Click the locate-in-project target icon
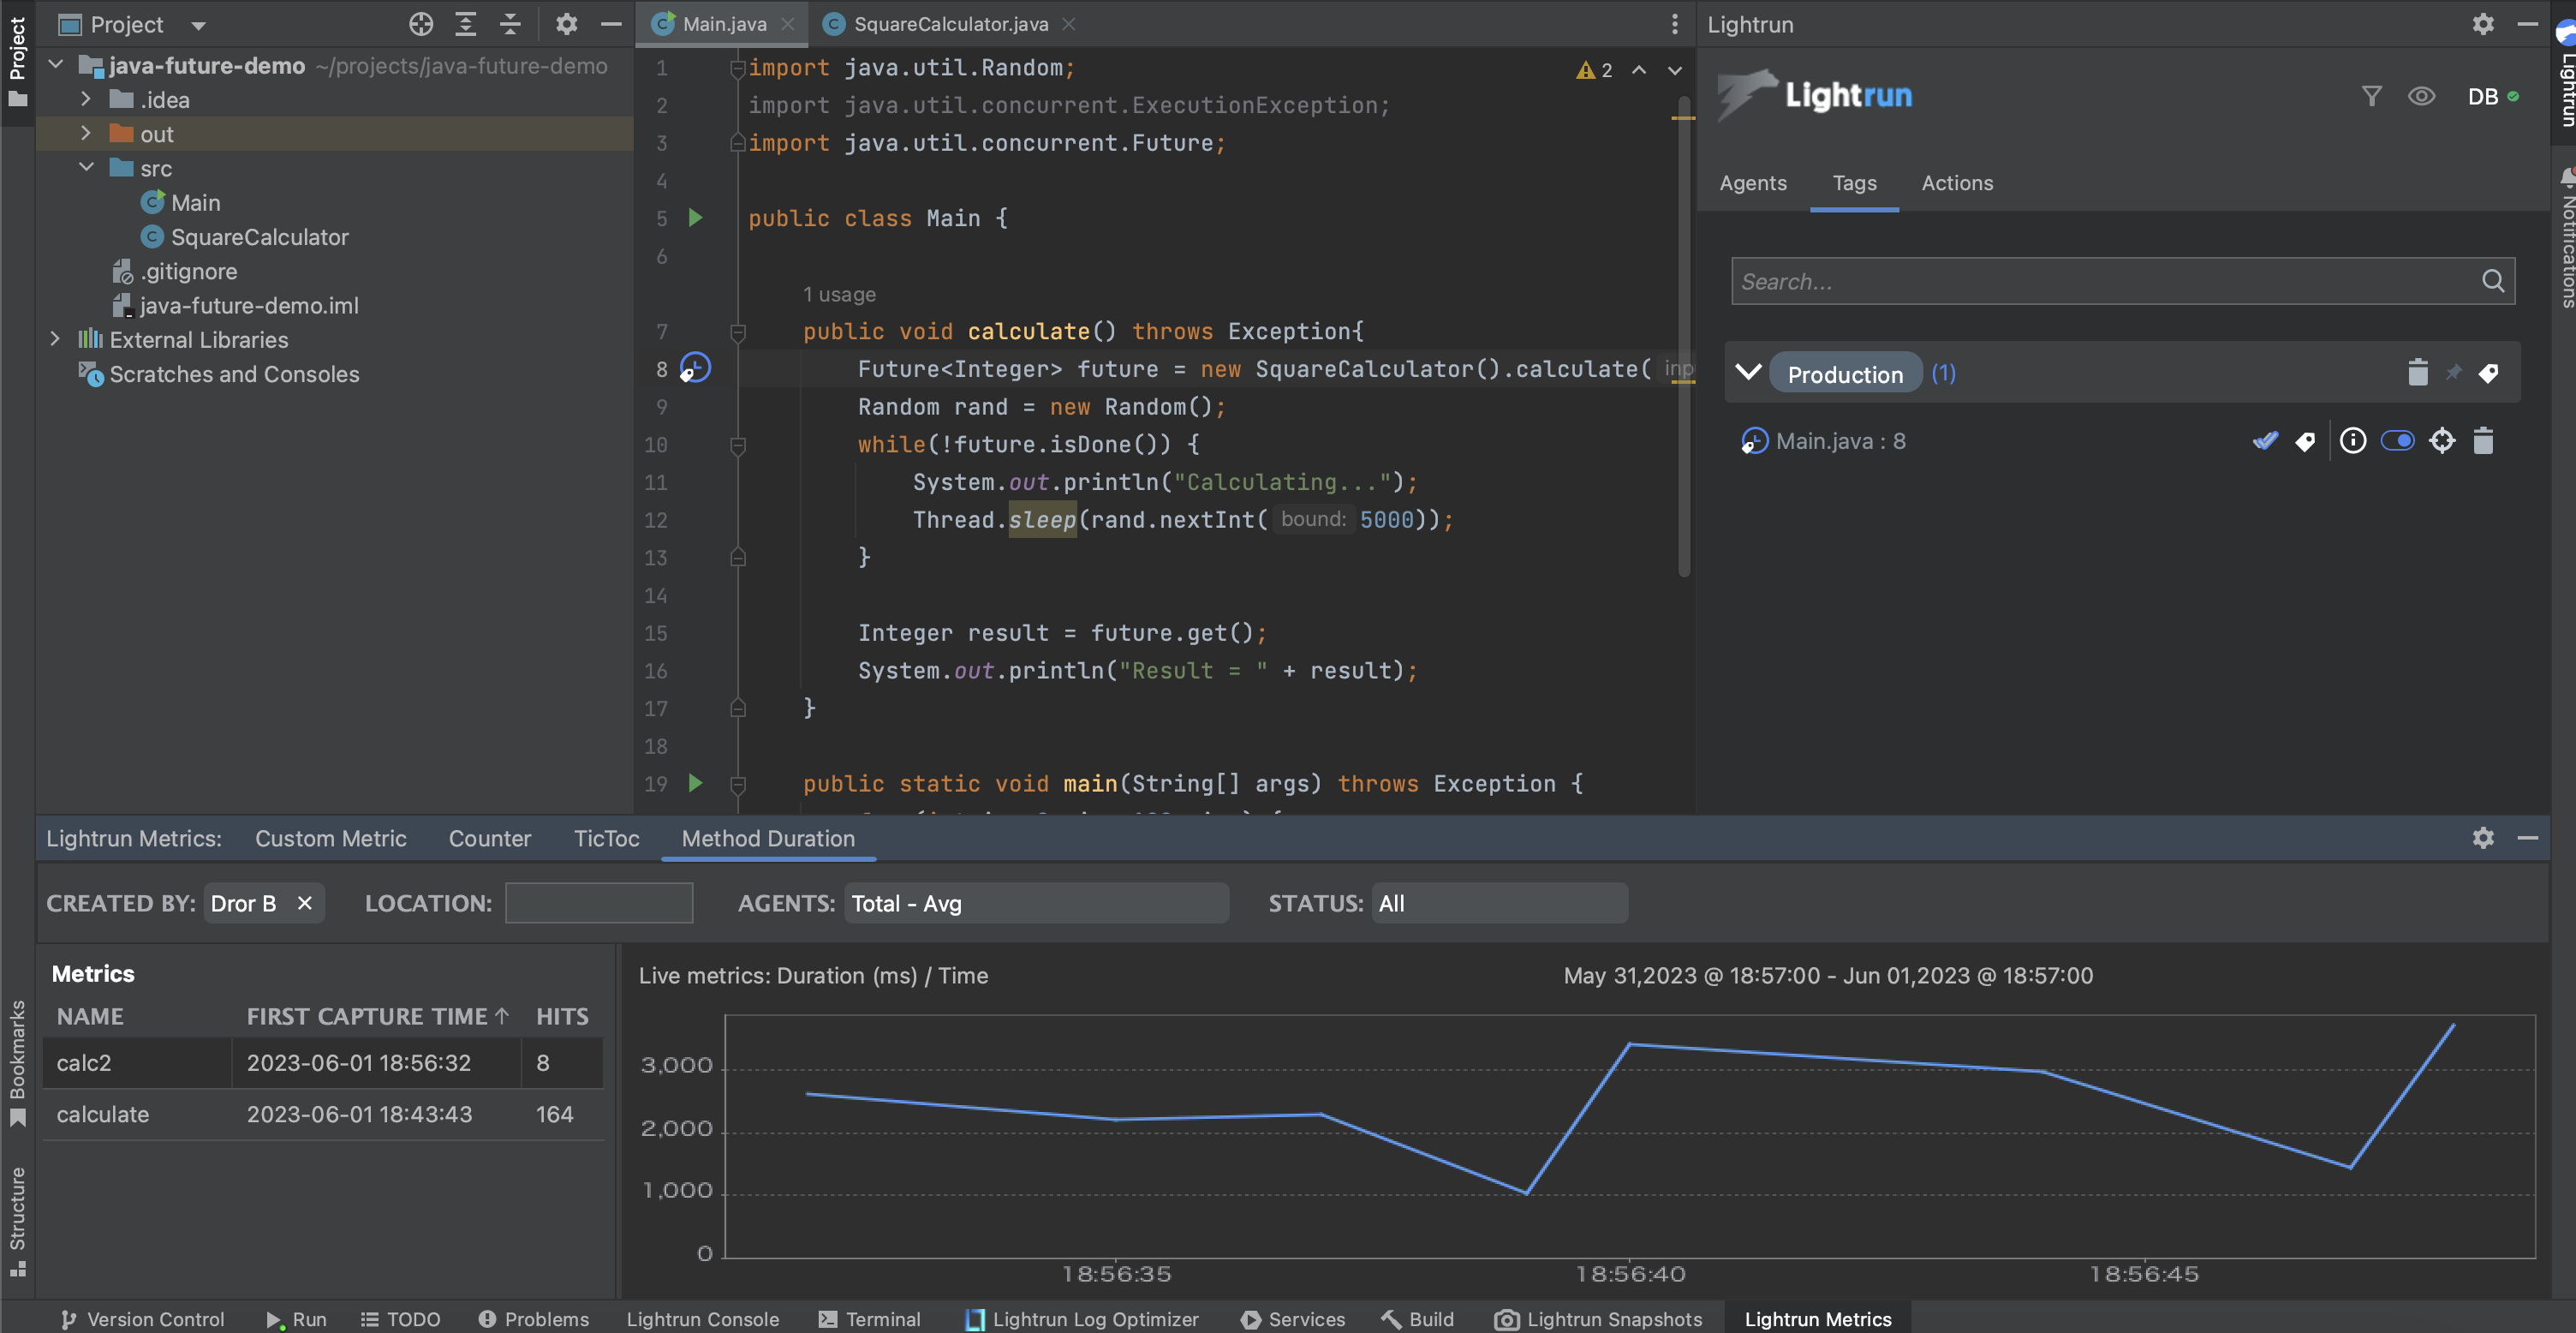This screenshot has width=2576, height=1333. pos(421,24)
